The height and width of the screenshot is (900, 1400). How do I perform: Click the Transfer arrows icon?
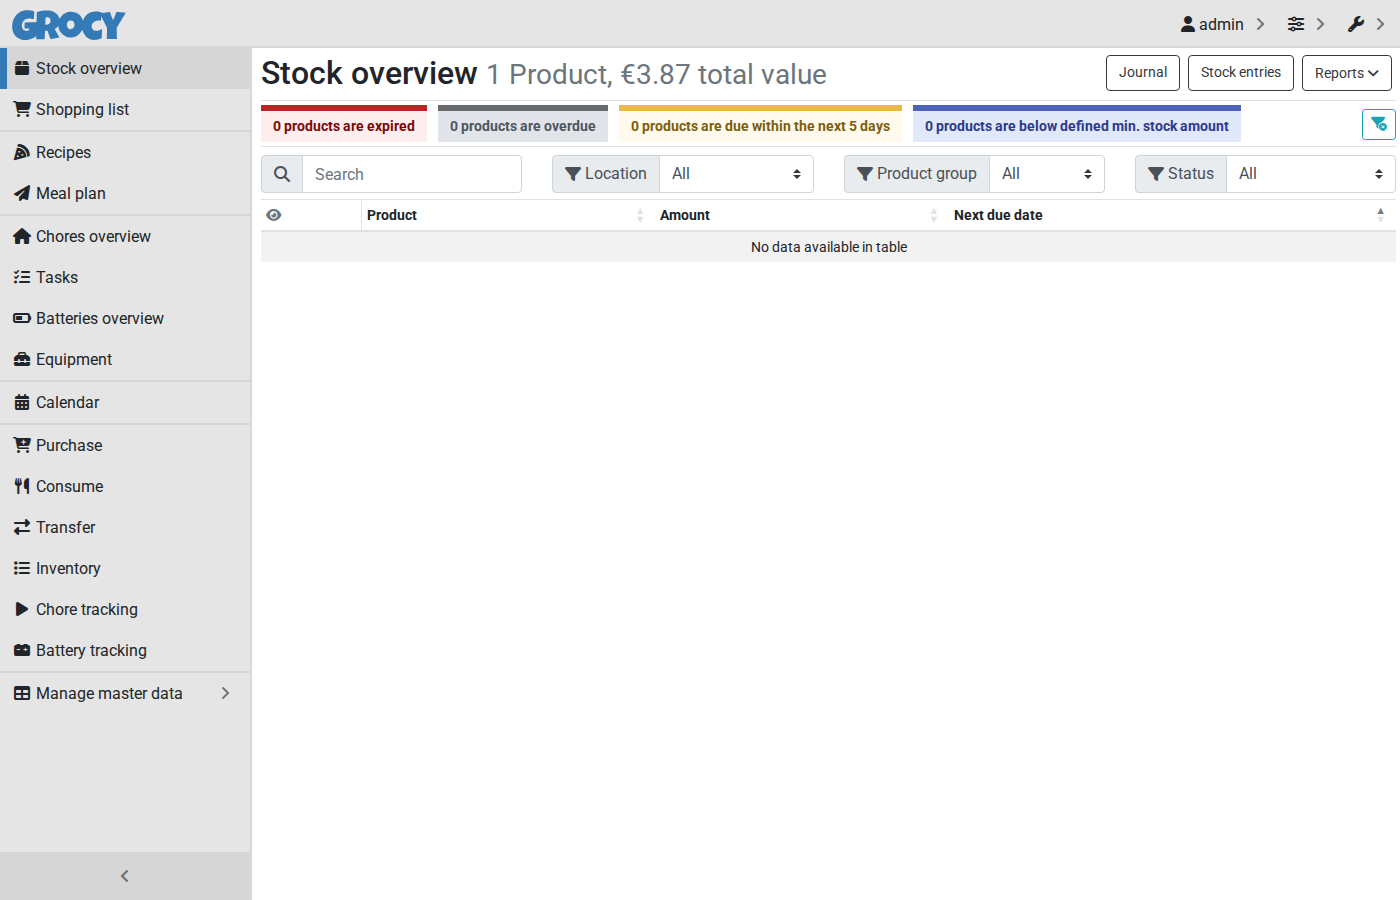coord(22,527)
